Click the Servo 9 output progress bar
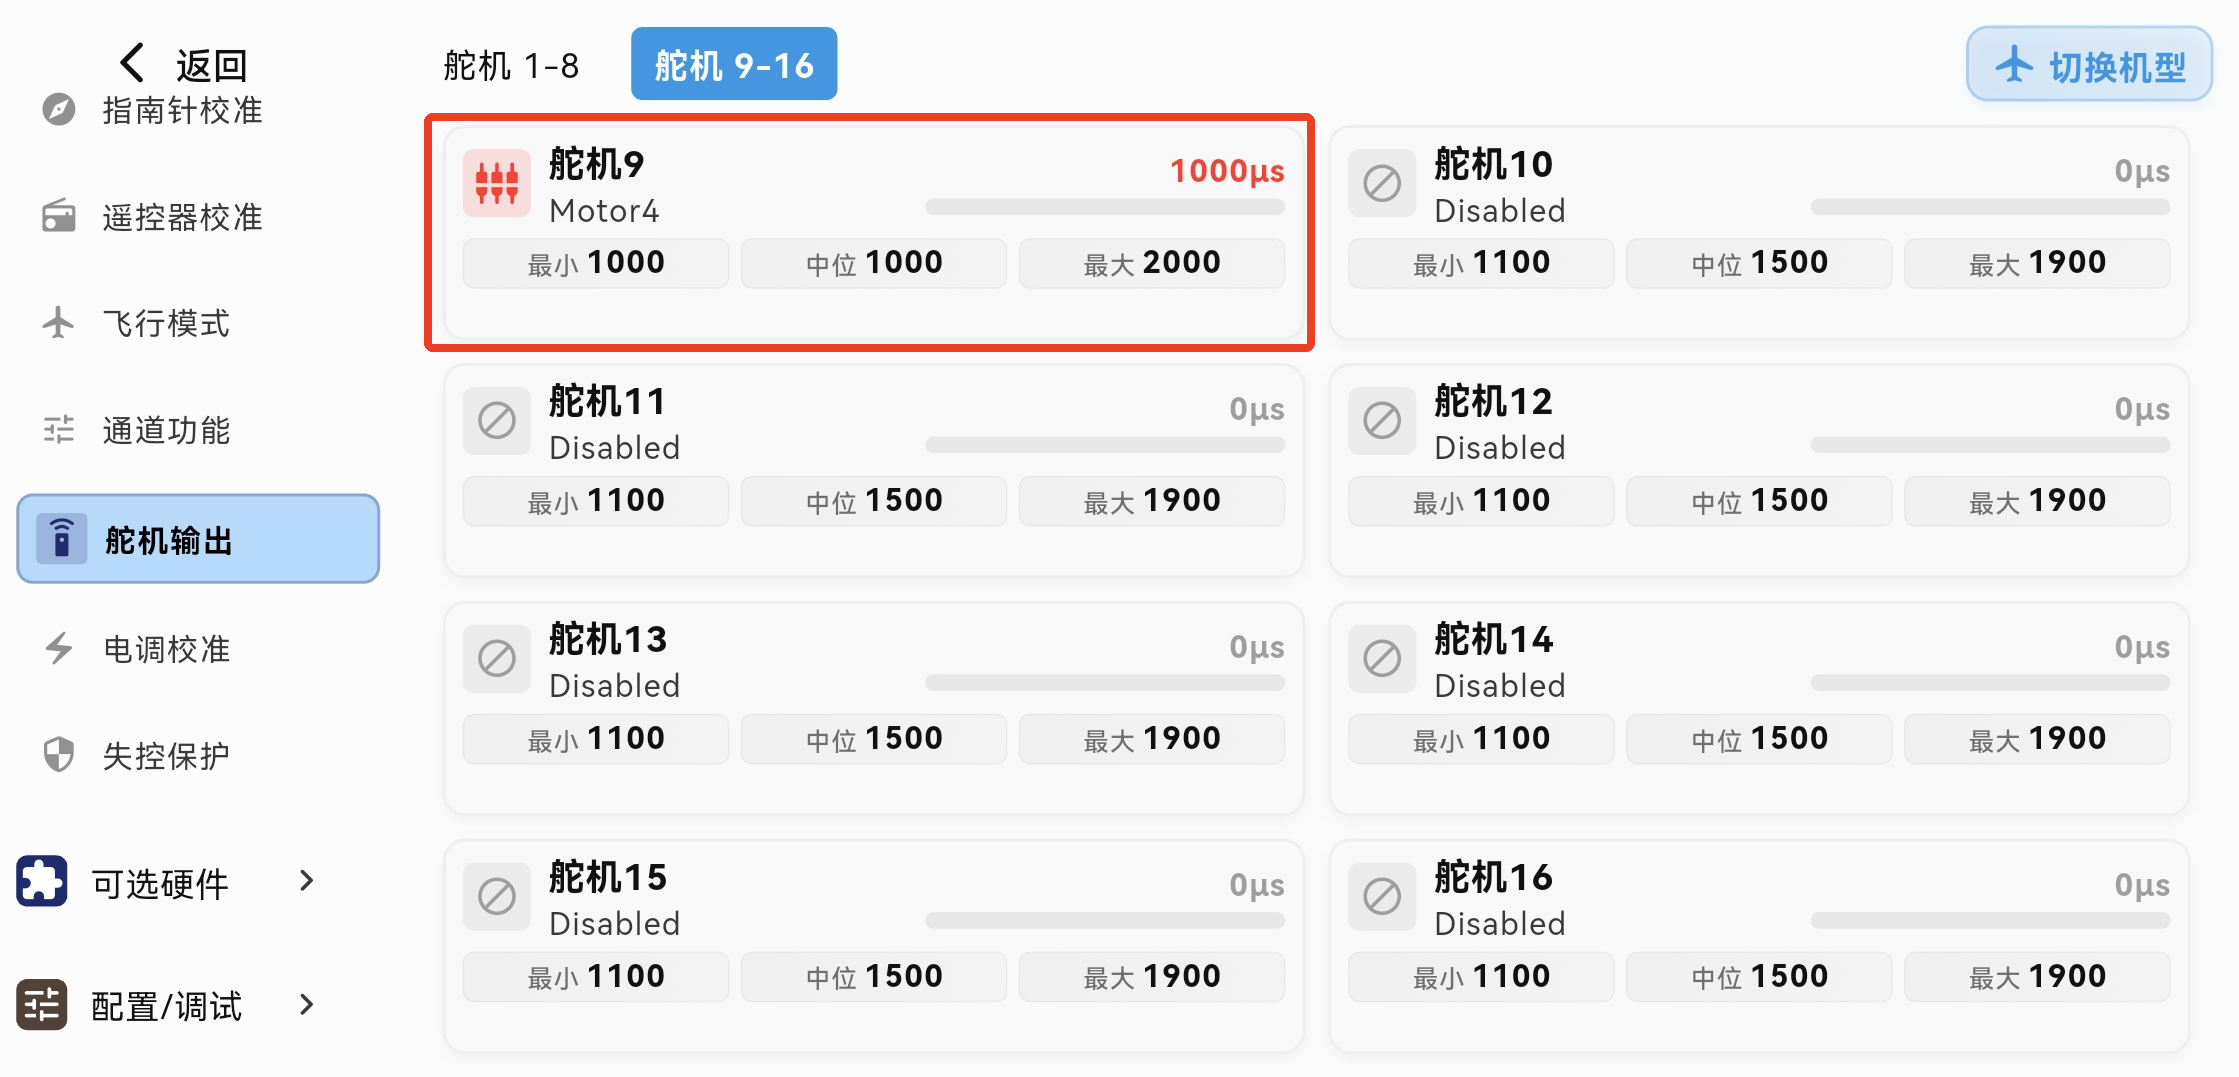This screenshot has height=1077, width=2239. click(1104, 207)
